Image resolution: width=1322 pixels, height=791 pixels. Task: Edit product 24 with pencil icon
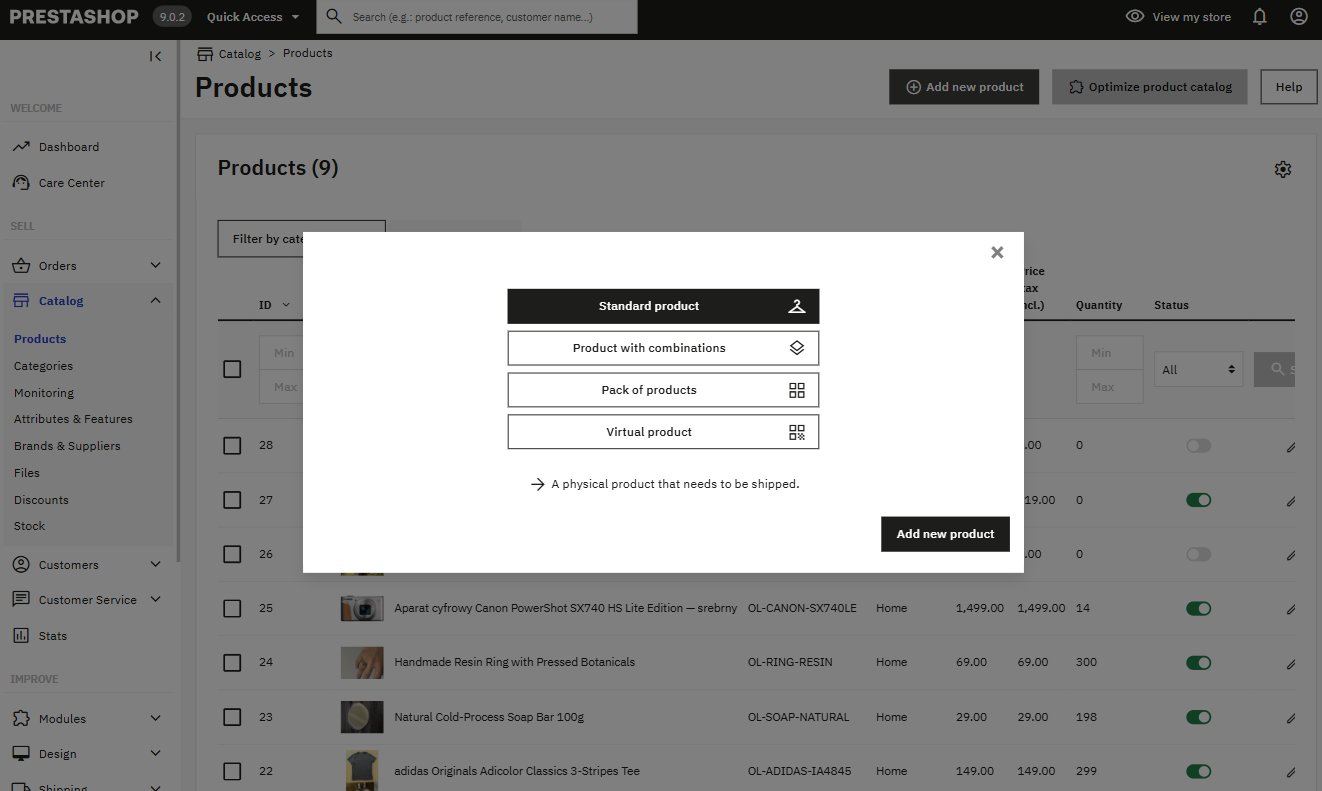click(1291, 663)
